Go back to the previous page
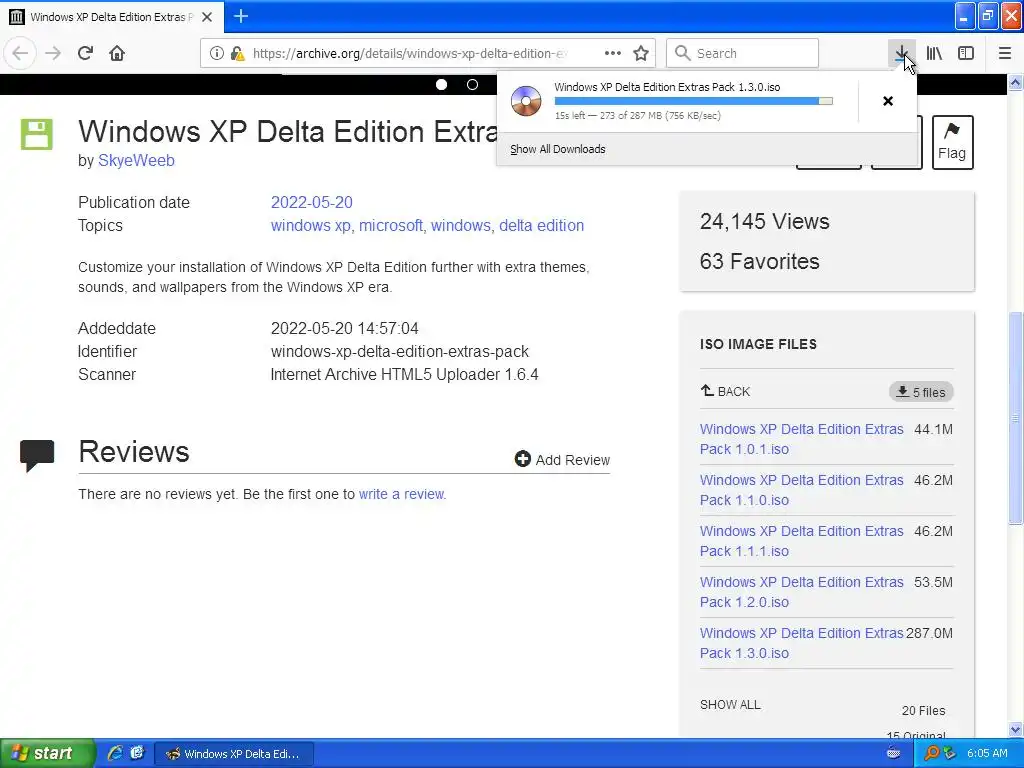Screen dimensions: 1024x768 (x=20, y=53)
